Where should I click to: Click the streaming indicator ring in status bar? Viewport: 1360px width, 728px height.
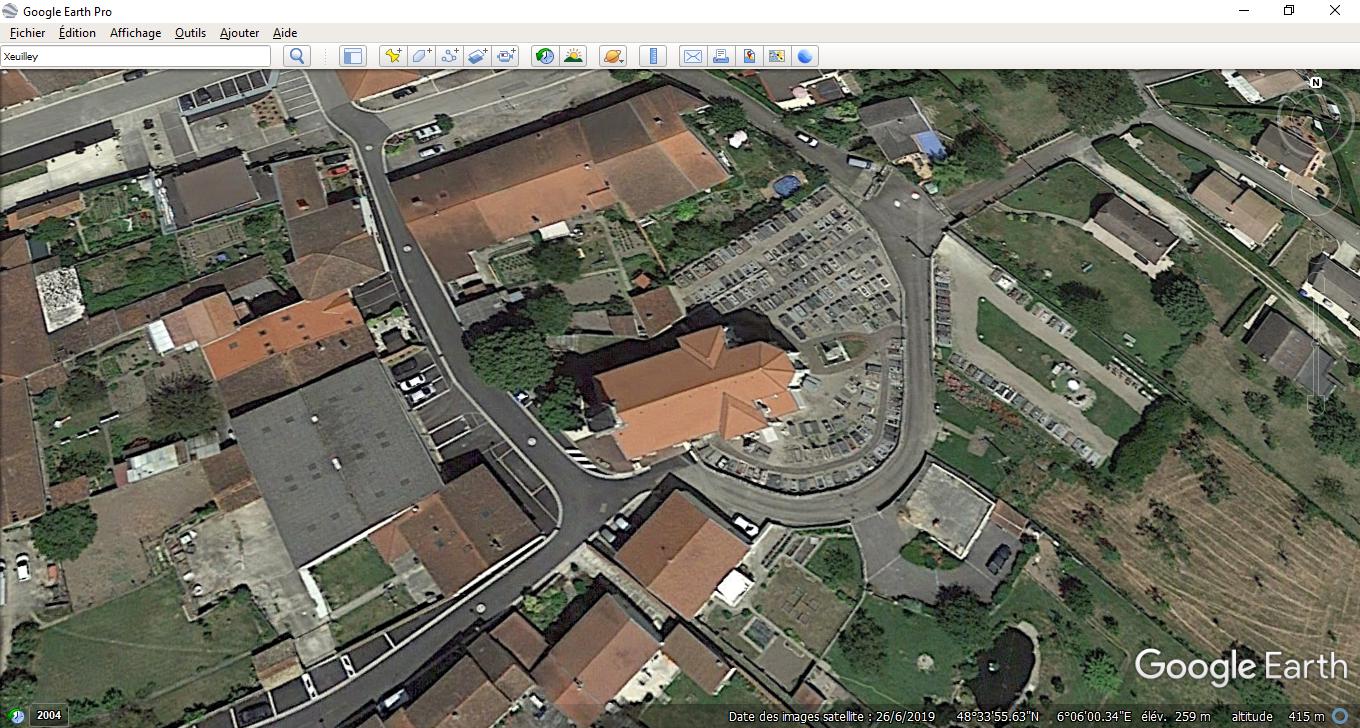[x=1340, y=716]
